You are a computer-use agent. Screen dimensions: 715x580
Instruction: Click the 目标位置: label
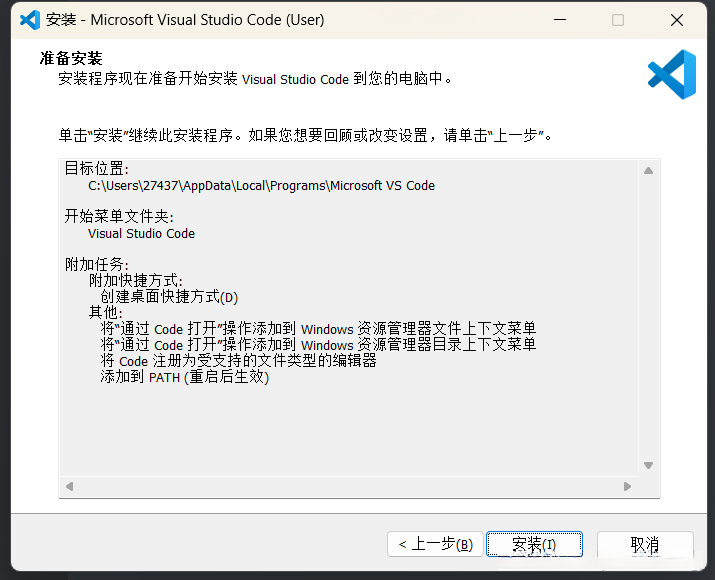click(x=97, y=169)
